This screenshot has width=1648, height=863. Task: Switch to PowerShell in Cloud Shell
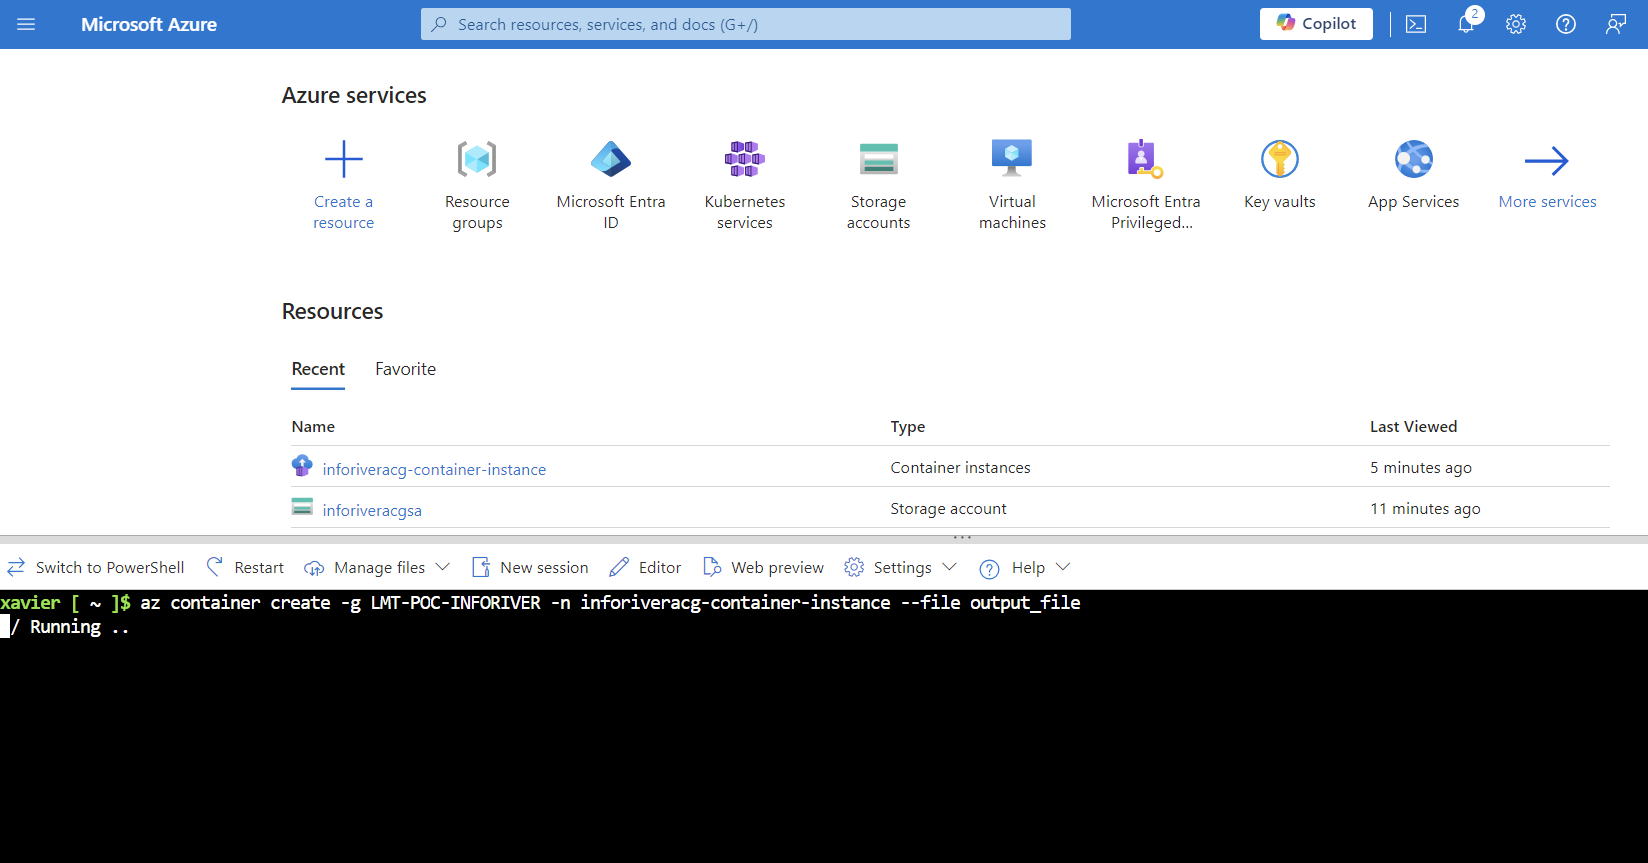click(x=96, y=567)
